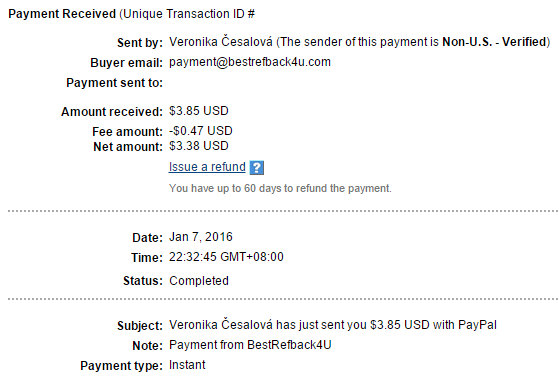Select the buyer email payment@bestrefback4u.com
The height and width of the screenshot is (386, 559).
pos(250,62)
